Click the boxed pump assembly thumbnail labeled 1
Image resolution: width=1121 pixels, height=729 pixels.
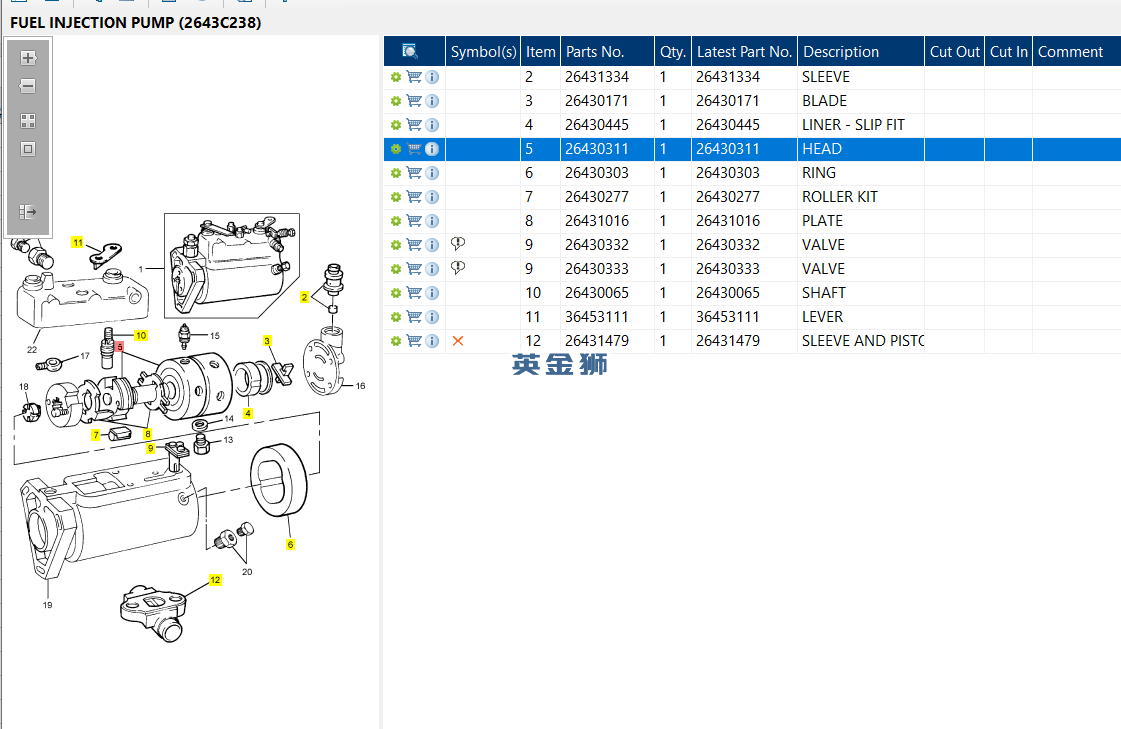232,265
